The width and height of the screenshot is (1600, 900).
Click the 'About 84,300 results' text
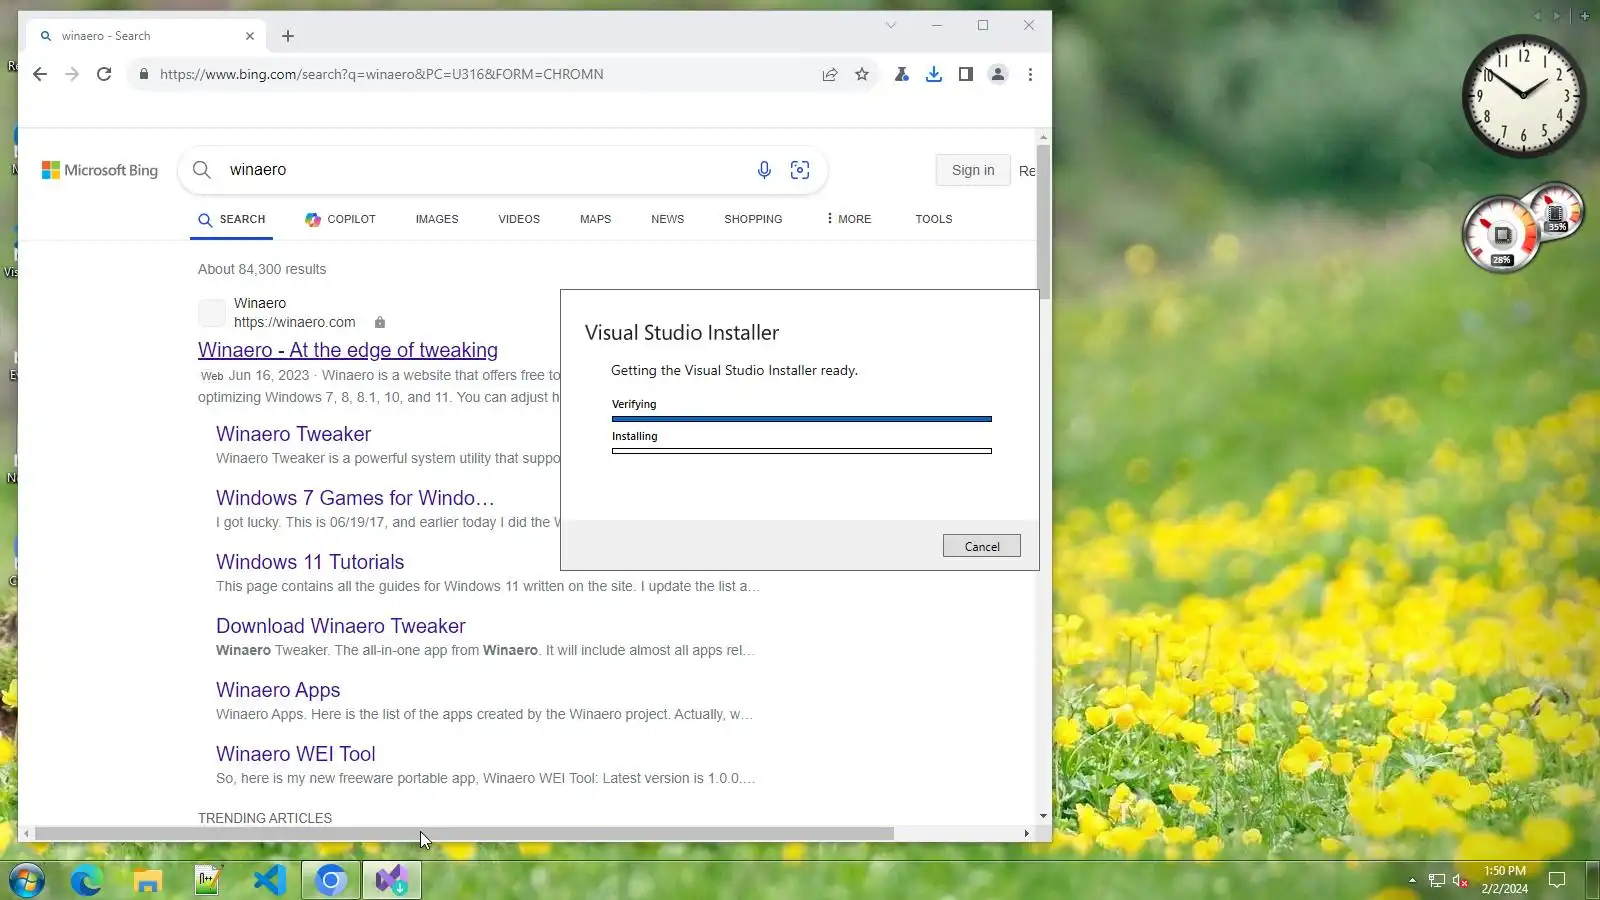(x=262, y=269)
